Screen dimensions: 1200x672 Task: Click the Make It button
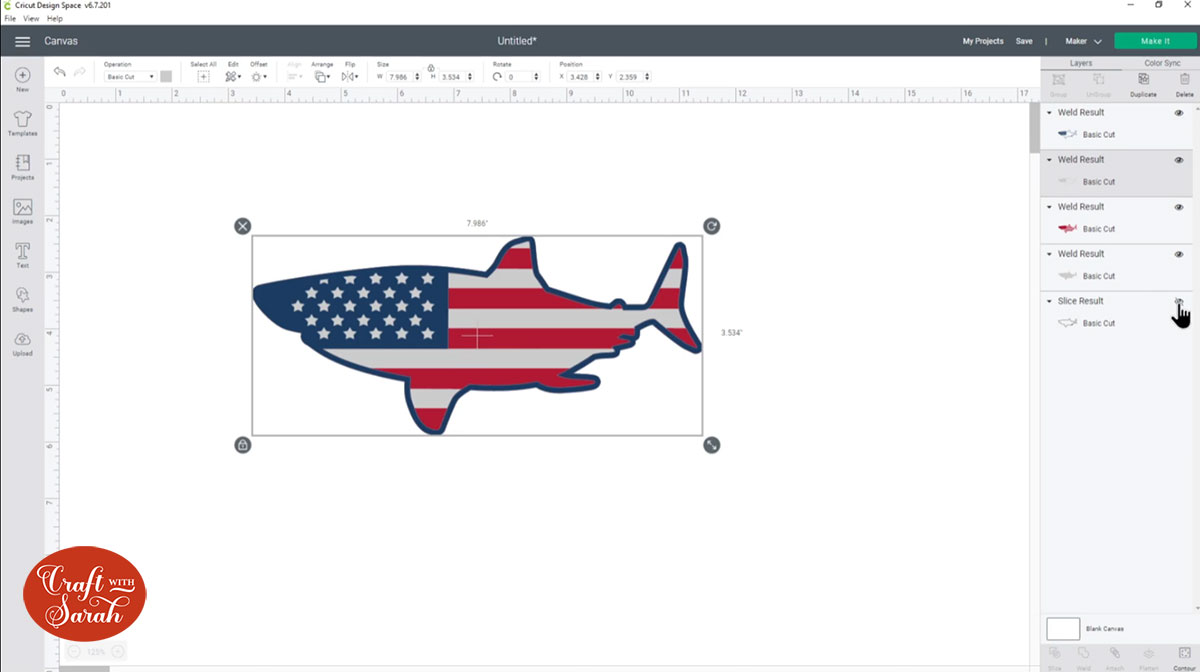[x=1155, y=41]
